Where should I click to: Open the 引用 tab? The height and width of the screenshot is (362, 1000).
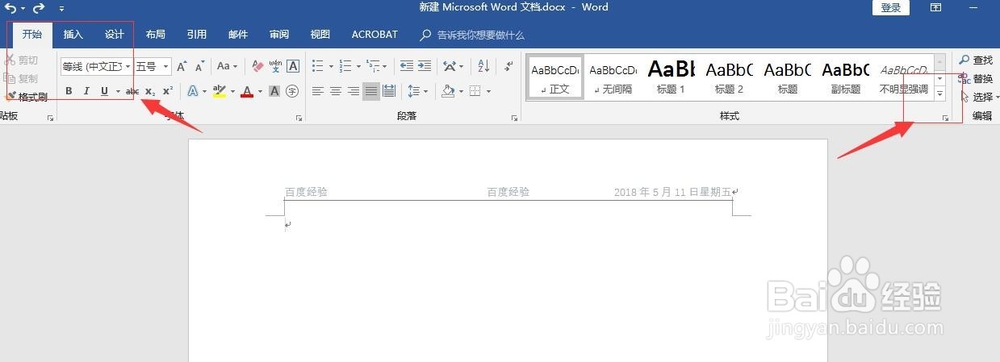(196, 34)
